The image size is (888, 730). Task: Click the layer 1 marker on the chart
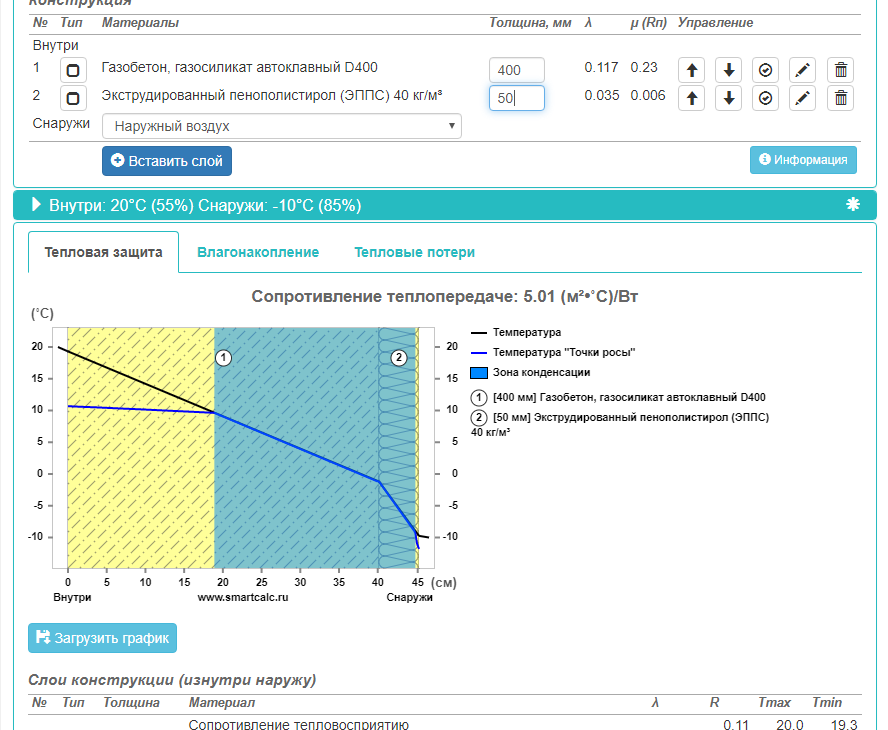coord(224,358)
